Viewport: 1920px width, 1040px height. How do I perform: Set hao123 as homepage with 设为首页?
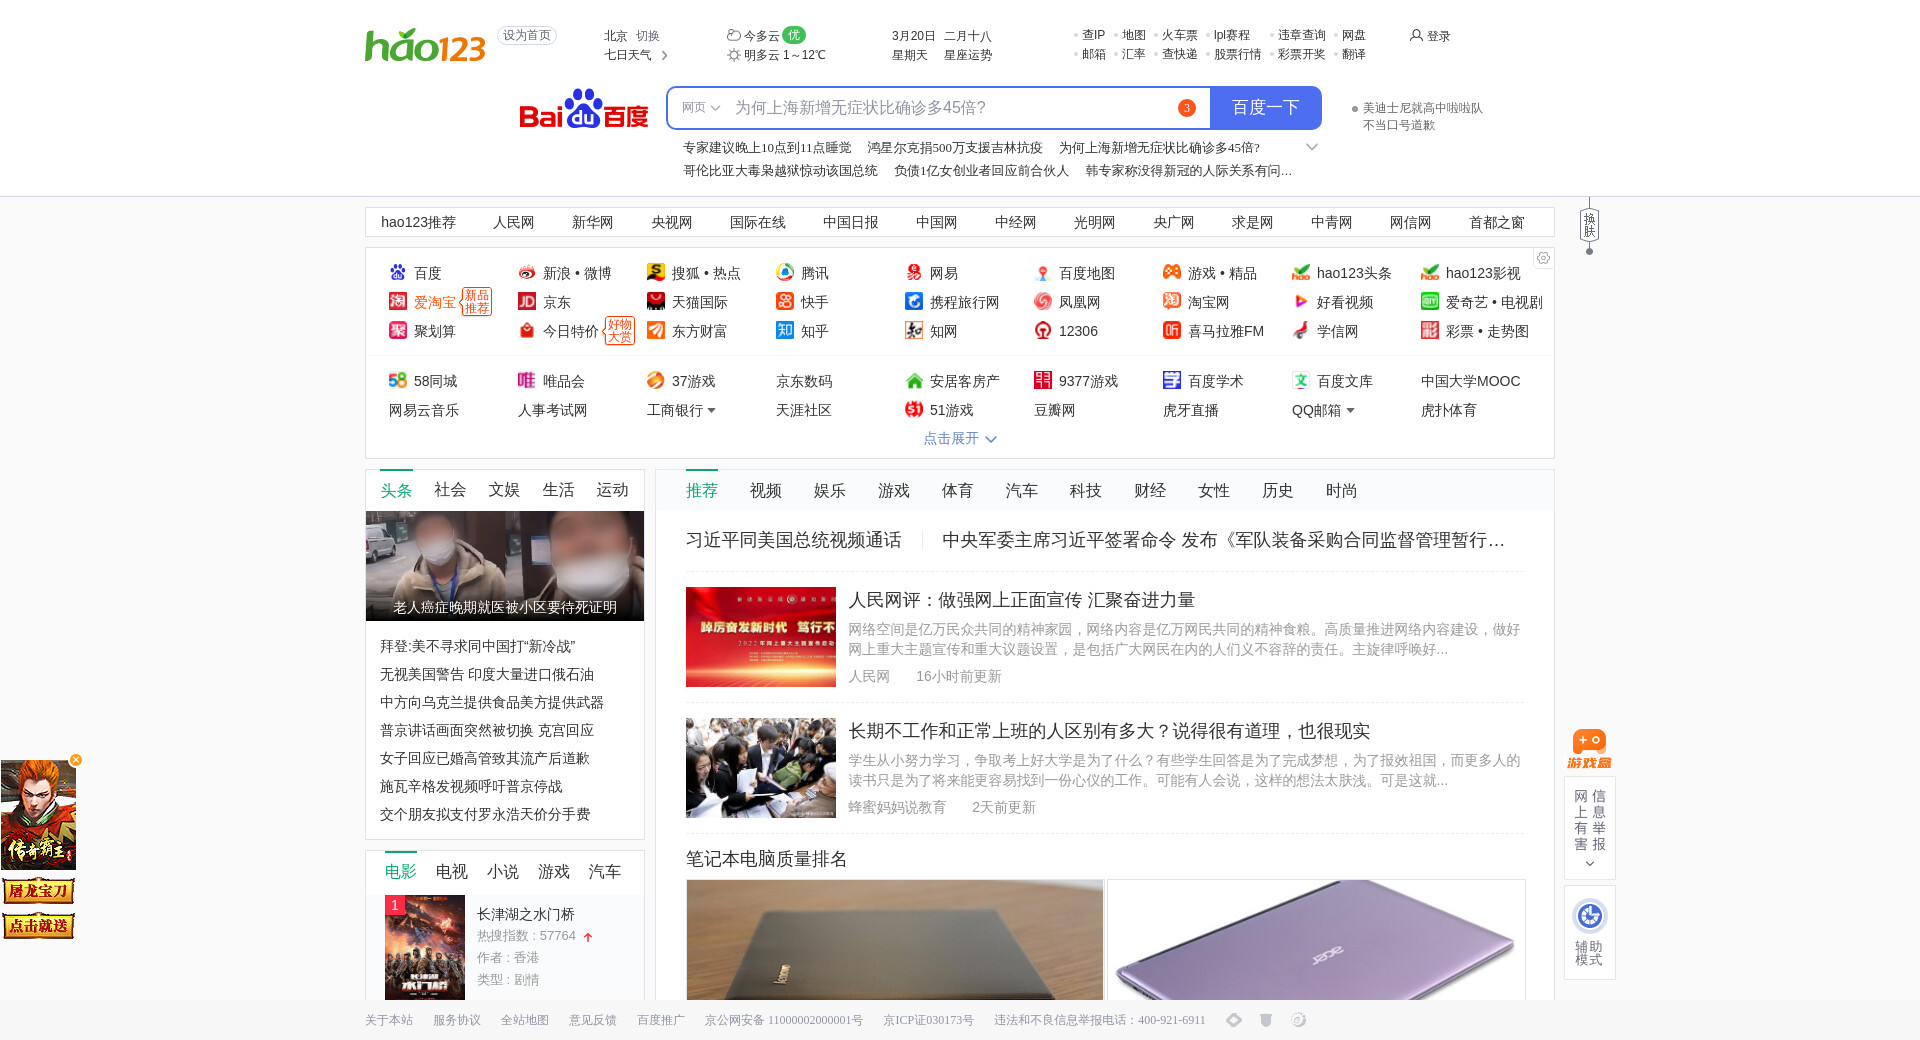tap(527, 35)
